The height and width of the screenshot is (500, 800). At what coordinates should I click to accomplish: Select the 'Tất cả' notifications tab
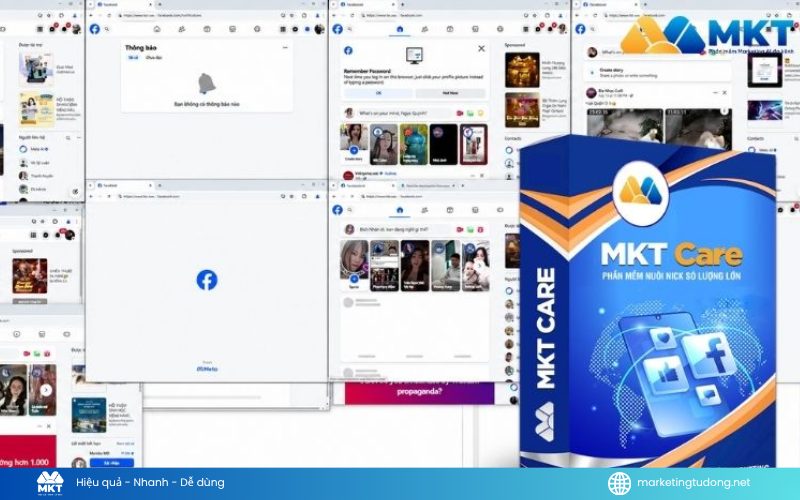[x=133, y=58]
